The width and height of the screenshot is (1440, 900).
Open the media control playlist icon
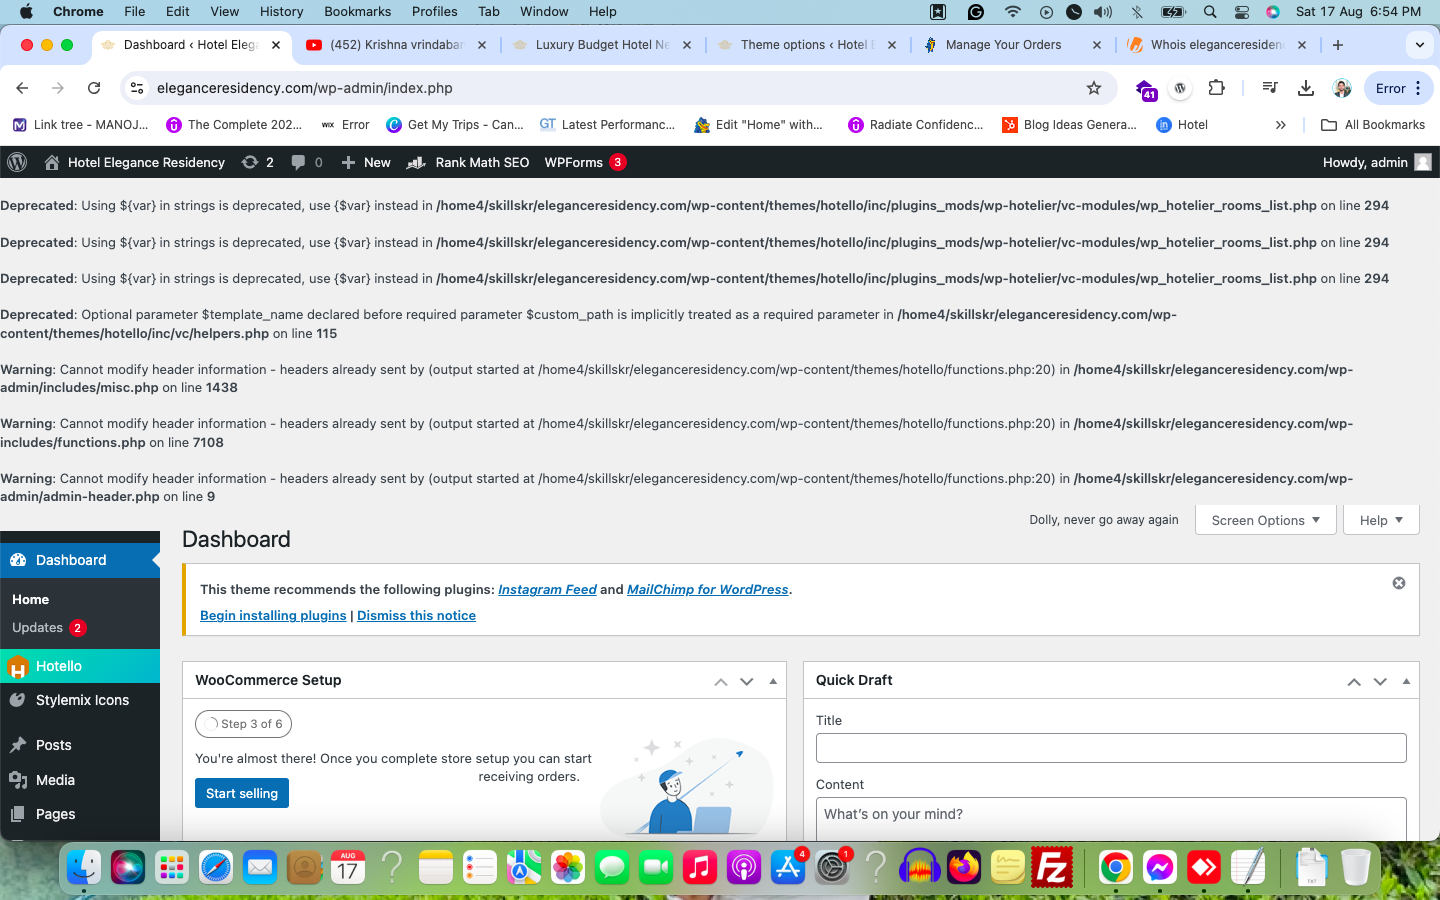(1270, 88)
